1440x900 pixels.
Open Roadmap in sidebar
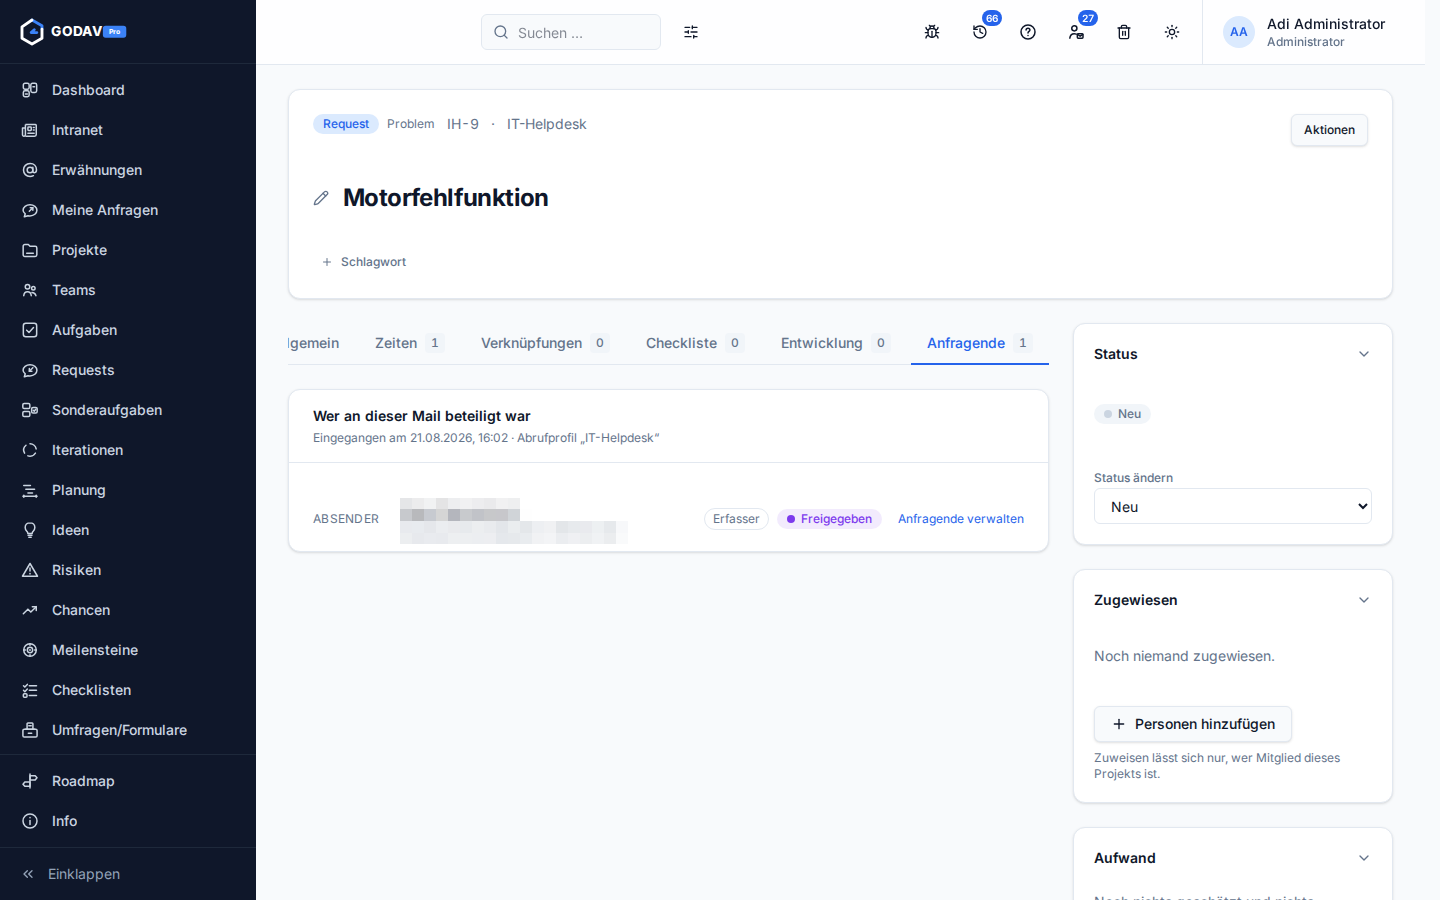(x=128, y=781)
